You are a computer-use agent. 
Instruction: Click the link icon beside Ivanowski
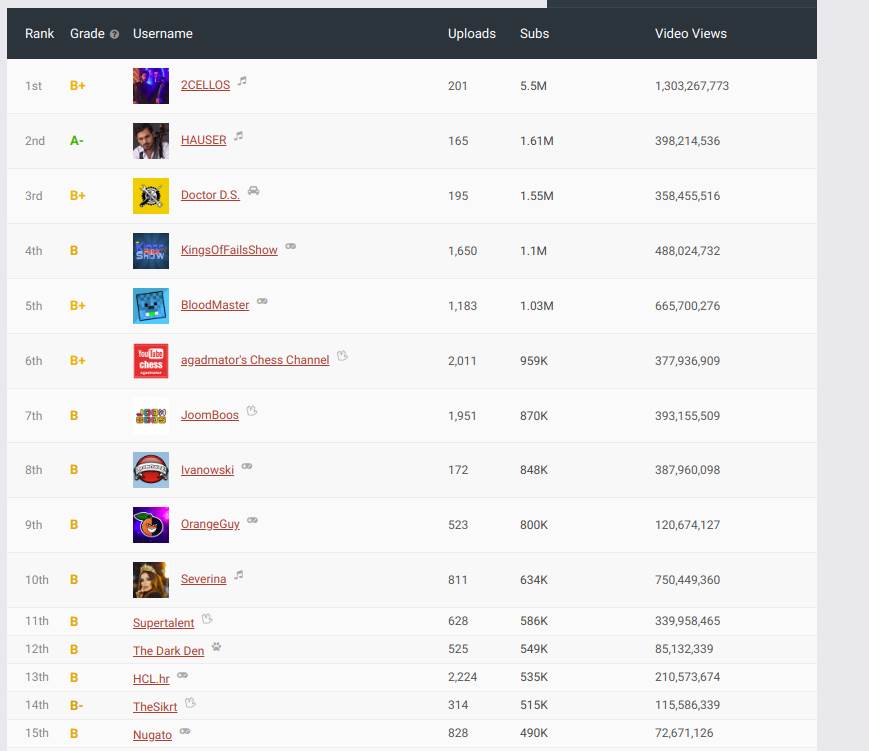coord(249,464)
